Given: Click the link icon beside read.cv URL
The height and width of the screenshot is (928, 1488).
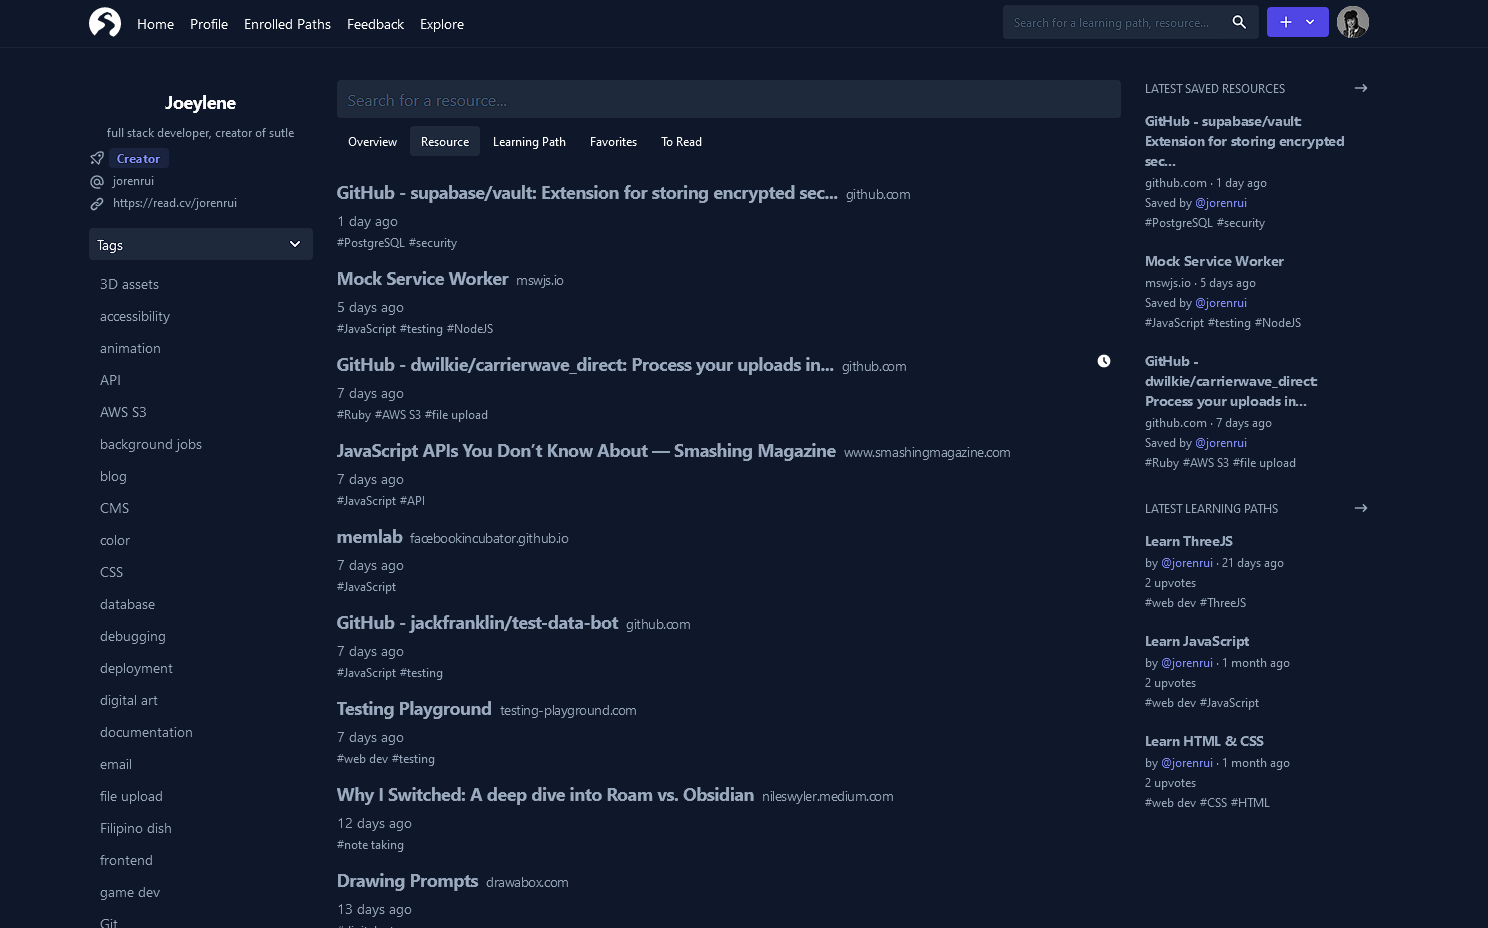Looking at the screenshot, I should pyautogui.click(x=96, y=203).
